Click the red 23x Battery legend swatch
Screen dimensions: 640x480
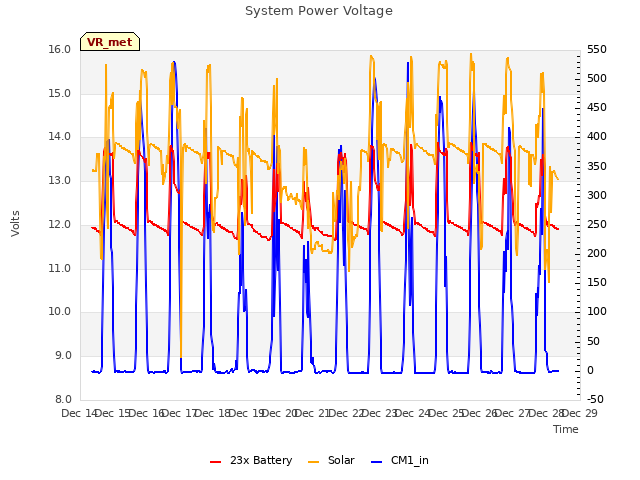[216, 462]
